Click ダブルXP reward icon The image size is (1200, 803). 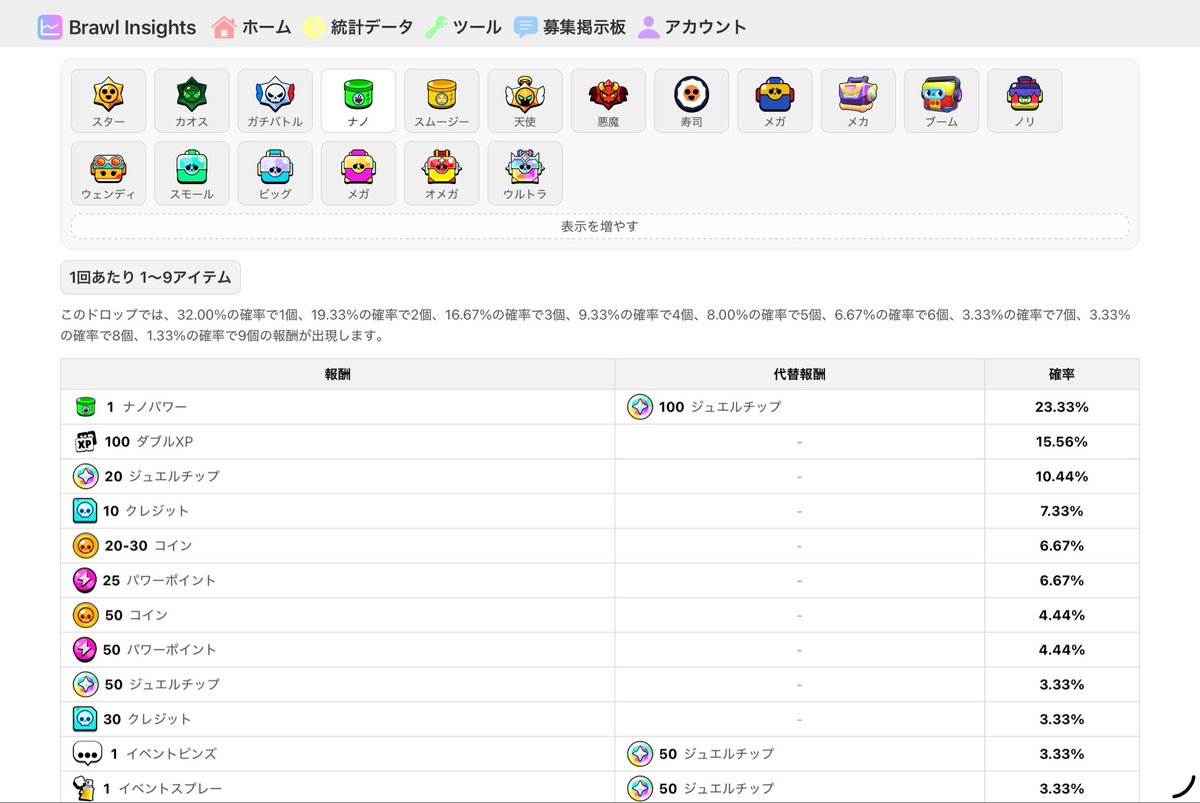(x=85, y=441)
